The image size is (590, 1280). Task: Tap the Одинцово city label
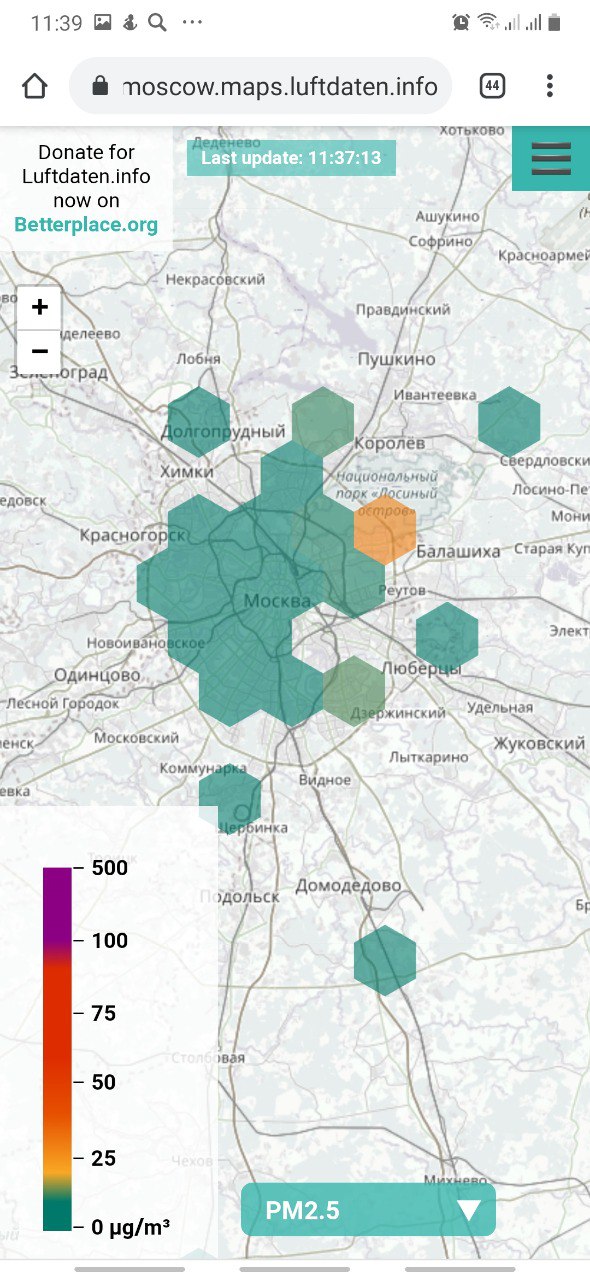[x=97, y=675]
